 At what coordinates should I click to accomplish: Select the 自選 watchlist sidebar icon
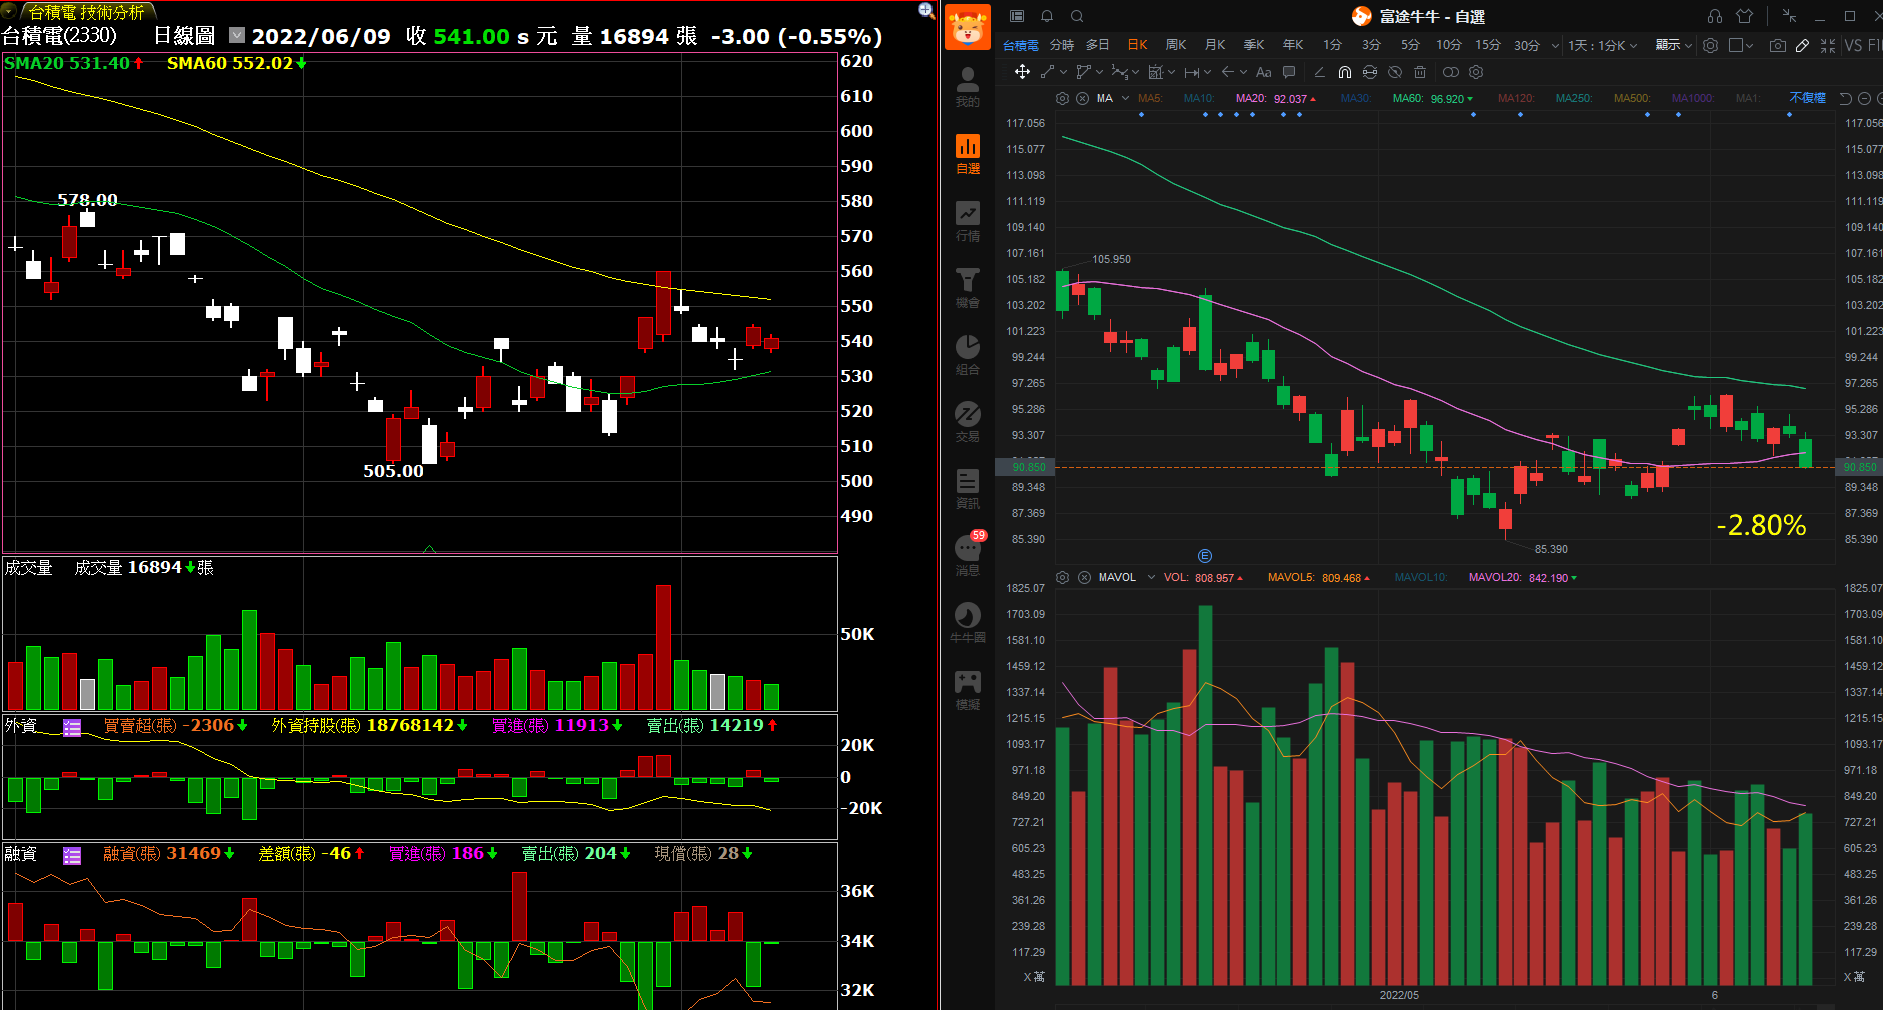(967, 153)
